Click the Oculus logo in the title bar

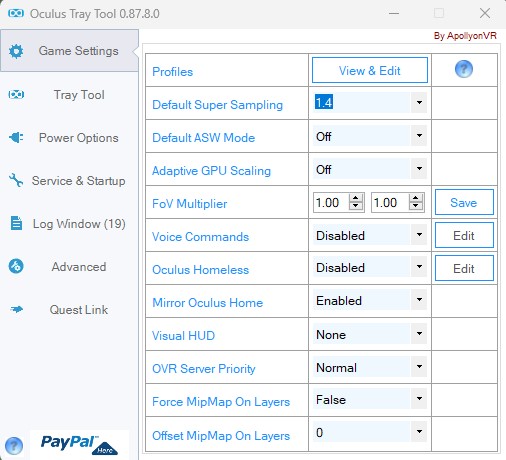click(x=16, y=13)
